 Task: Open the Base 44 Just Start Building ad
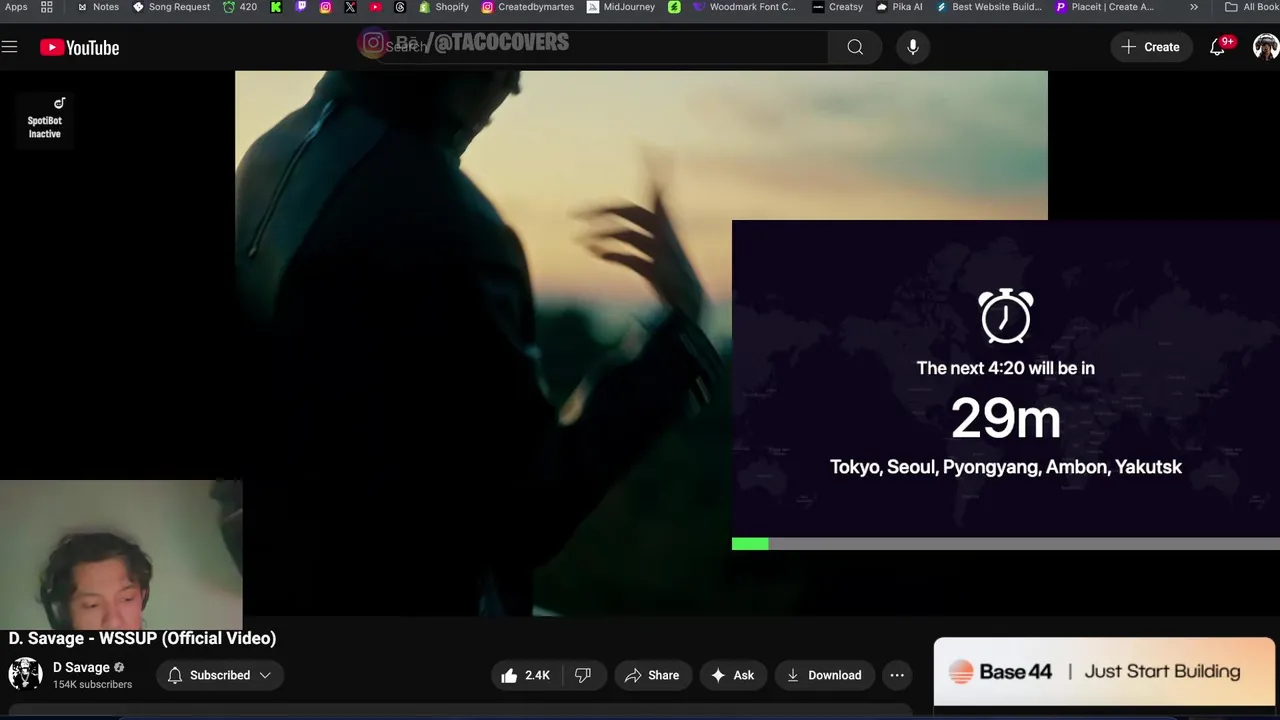click(x=1104, y=672)
